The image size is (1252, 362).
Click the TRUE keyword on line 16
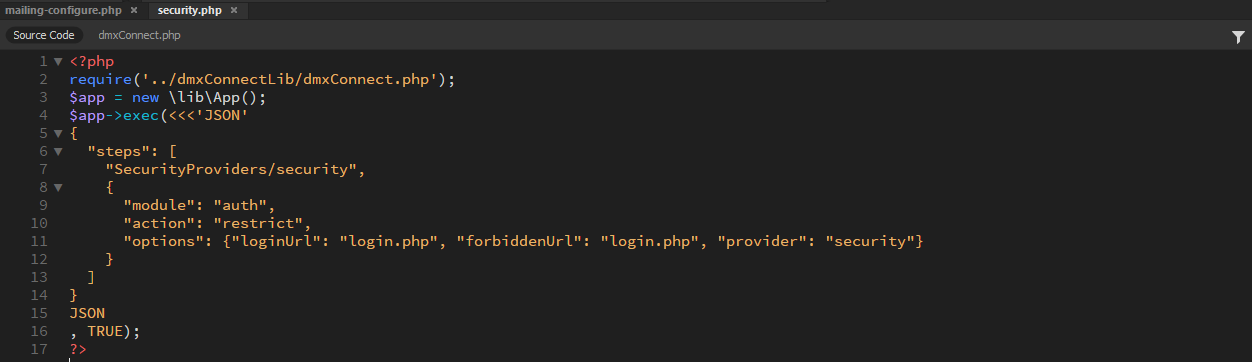105,332
